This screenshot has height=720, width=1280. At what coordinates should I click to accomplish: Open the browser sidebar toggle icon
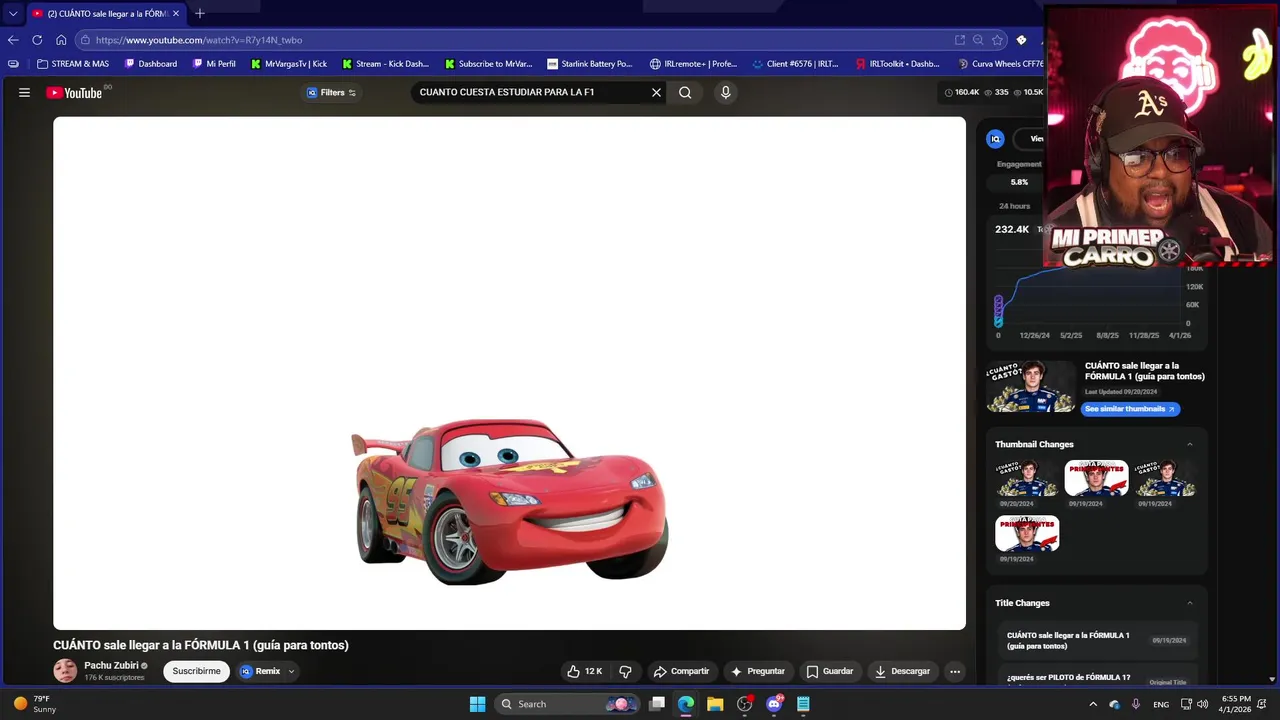coord(13,64)
